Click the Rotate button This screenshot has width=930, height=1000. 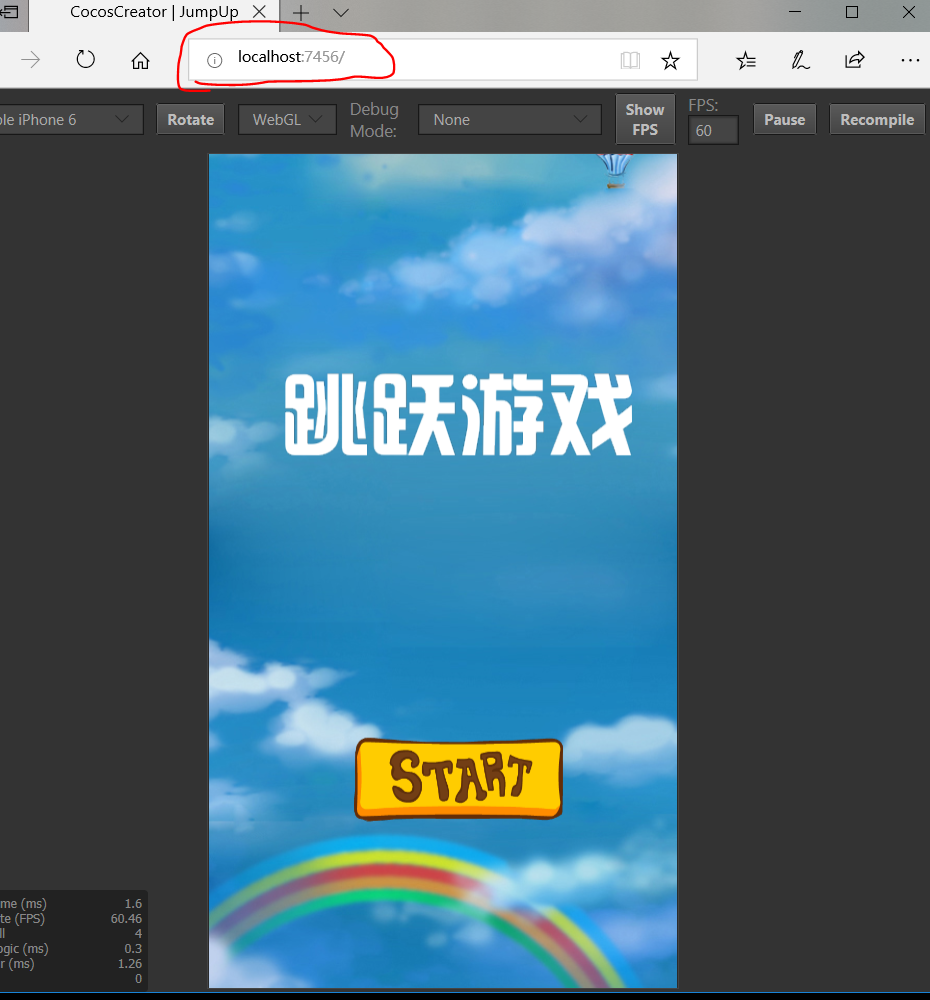click(x=191, y=120)
